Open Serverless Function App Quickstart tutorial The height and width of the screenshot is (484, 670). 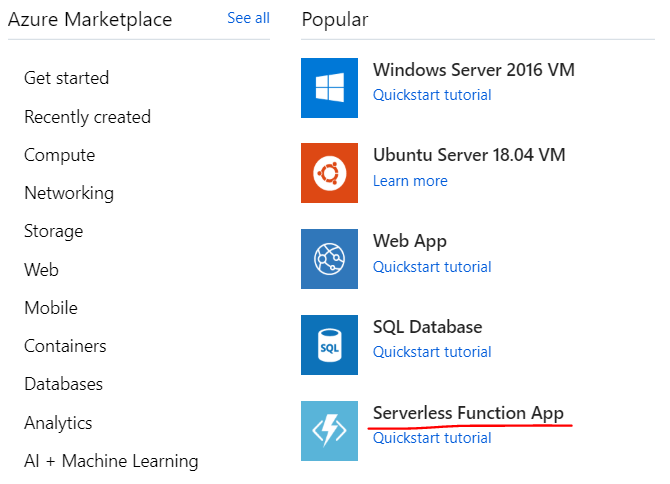(x=432, y=438)
